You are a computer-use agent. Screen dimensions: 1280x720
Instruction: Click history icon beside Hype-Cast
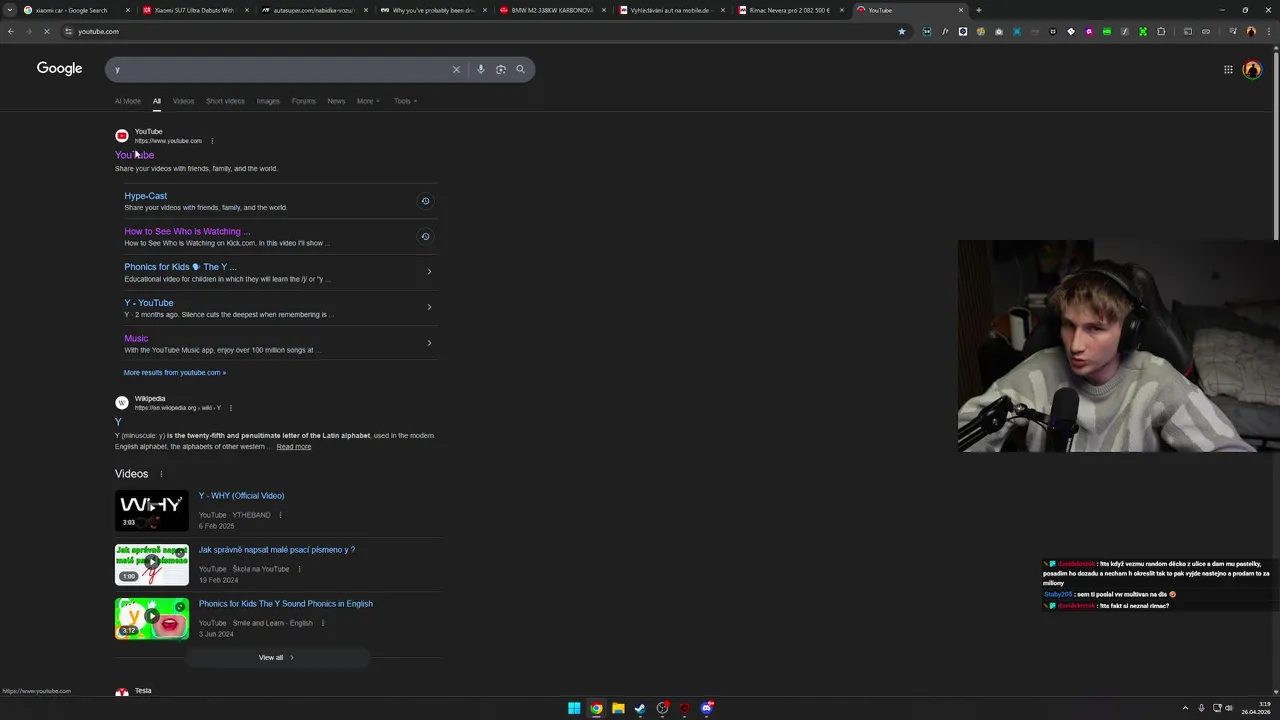[425, 201]
